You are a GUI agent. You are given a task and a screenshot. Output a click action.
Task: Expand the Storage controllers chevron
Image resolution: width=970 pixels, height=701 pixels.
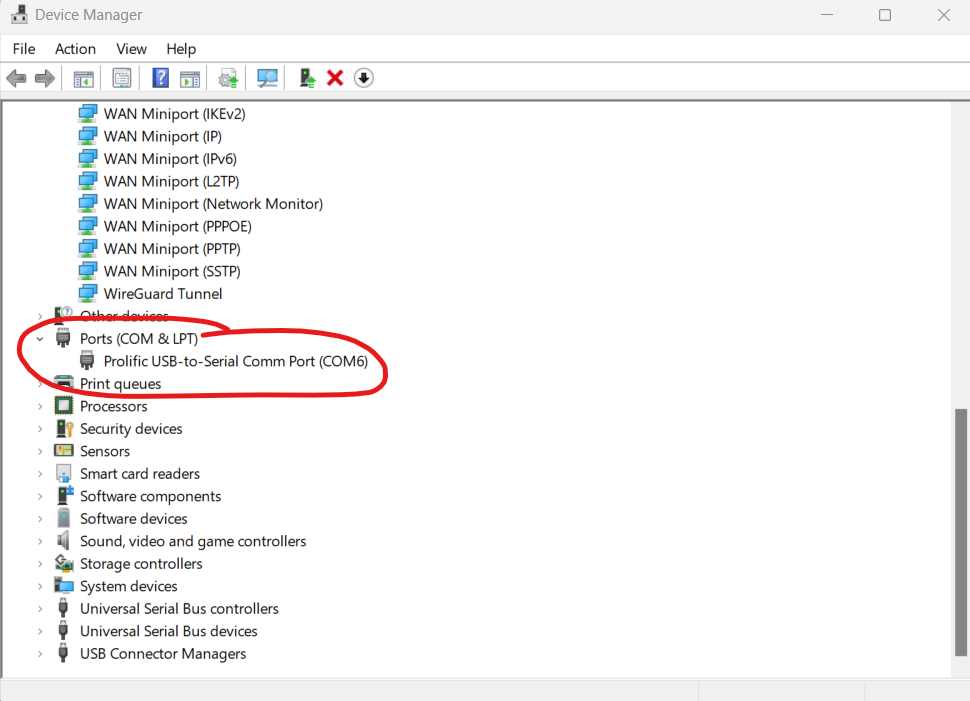click(40, 564)
